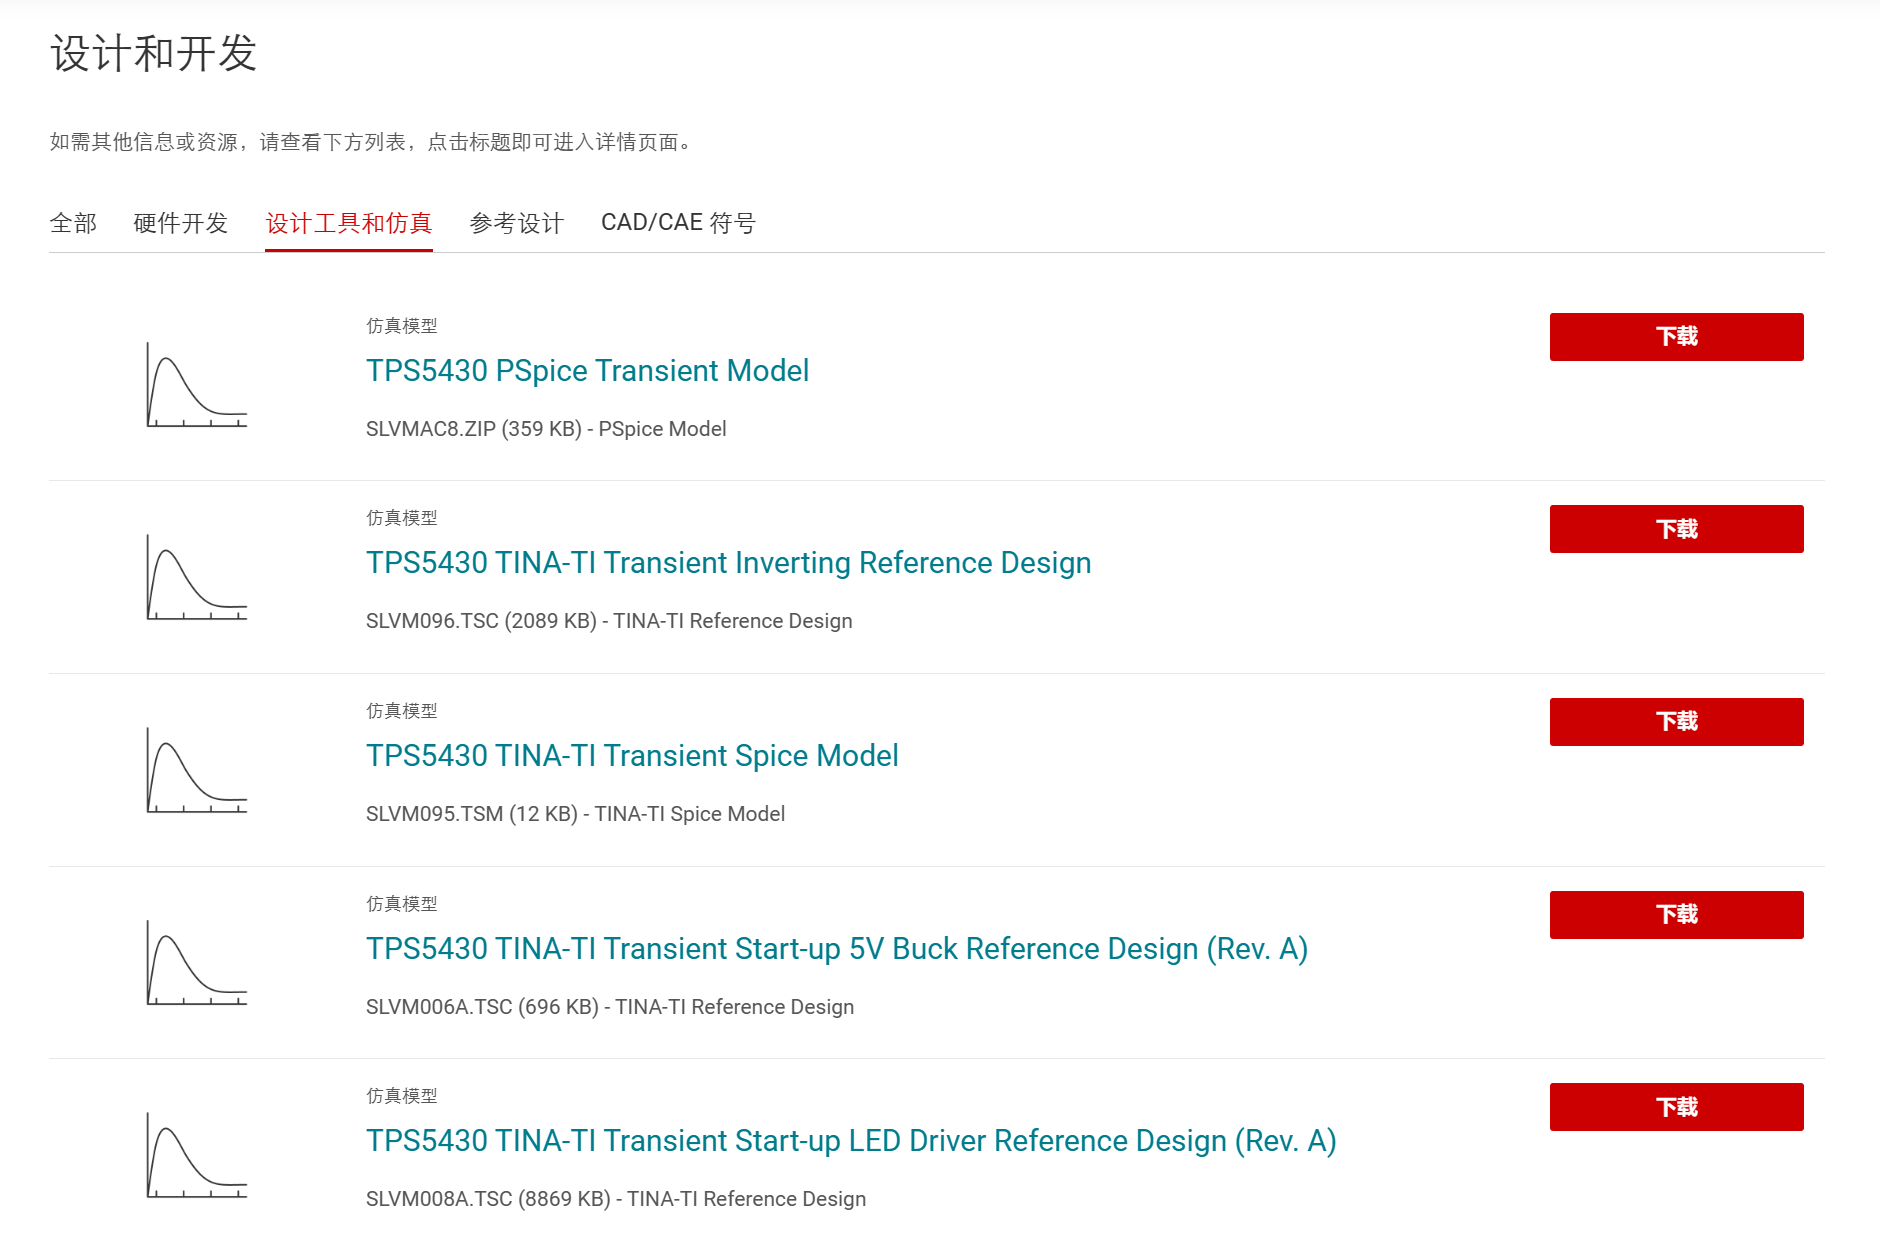
Task: Click the 仿真模型 label above Transient Inverting Reference Design
Action: pos(402,518)
